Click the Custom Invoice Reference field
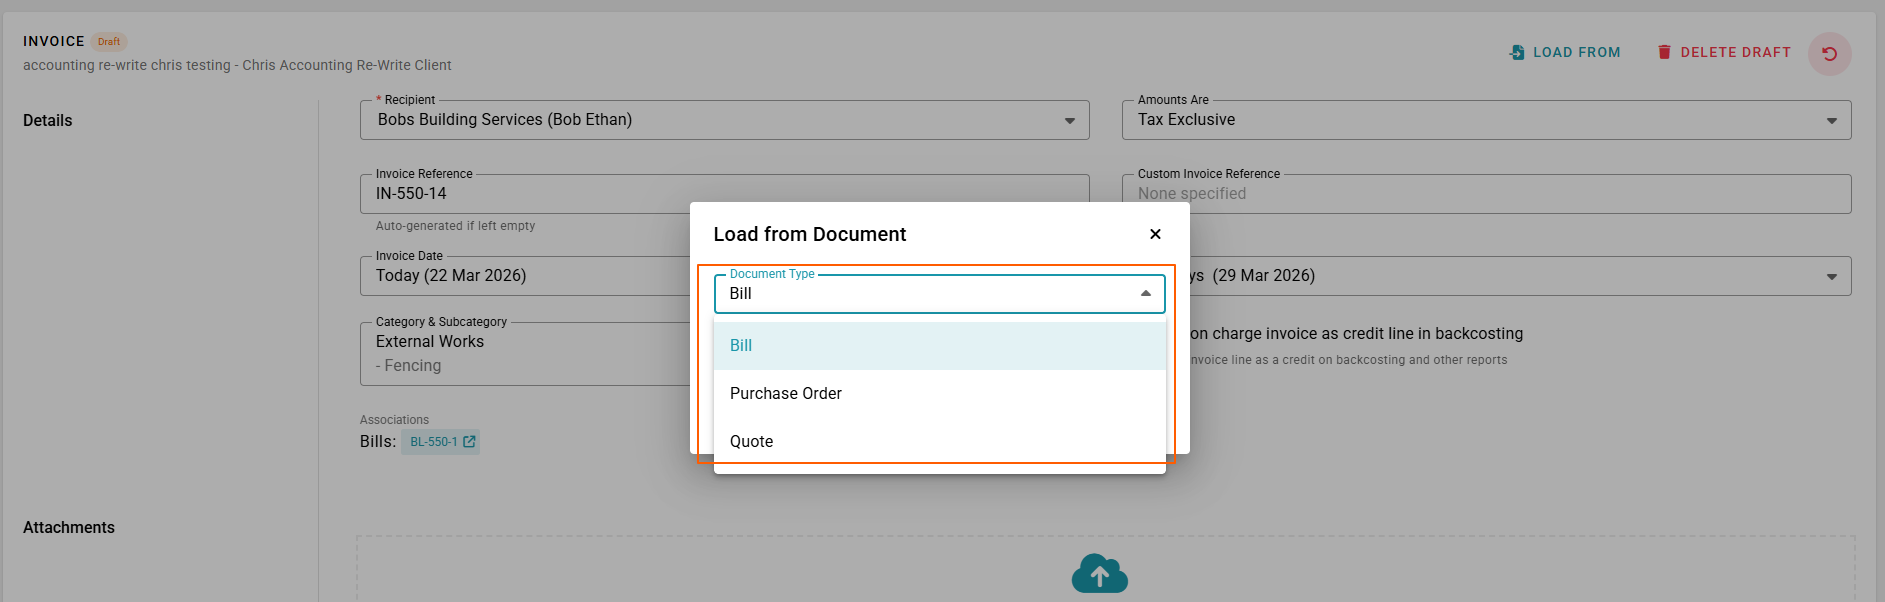This screenshot has height=602, width=1885. tap(1485, 194)
